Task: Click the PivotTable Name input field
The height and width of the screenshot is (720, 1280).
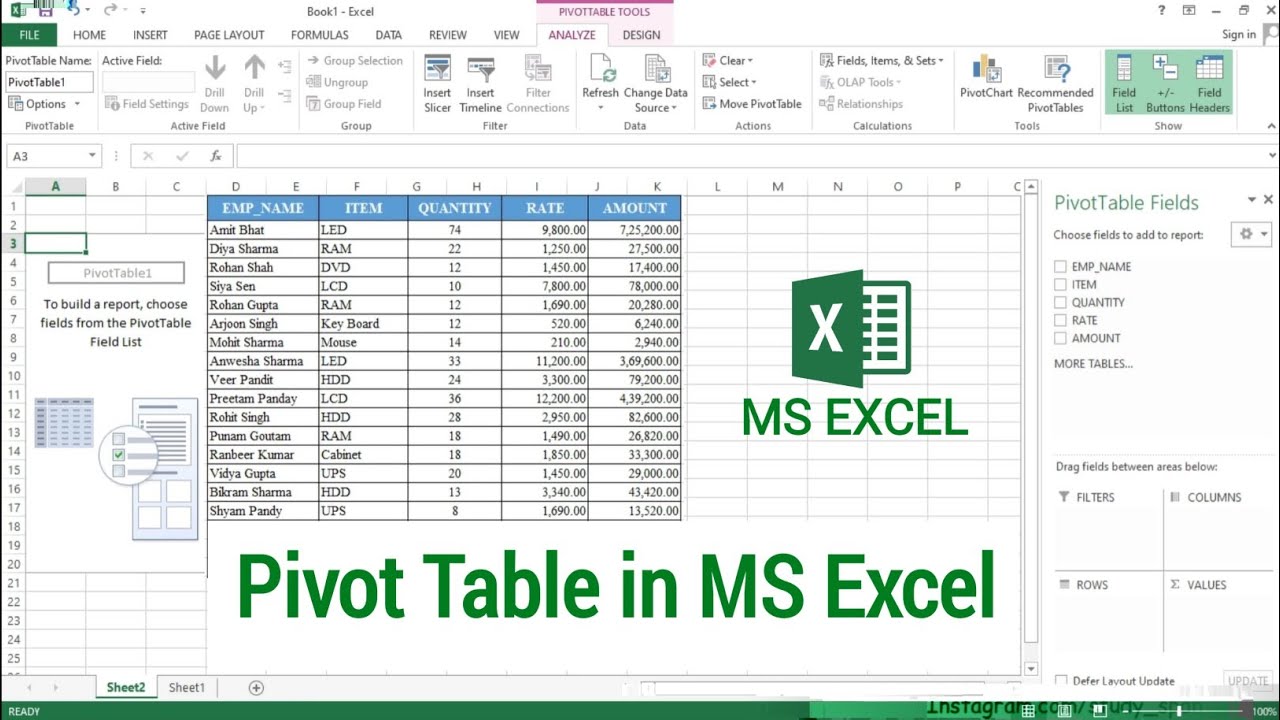Action: click(x=49, y=82)
